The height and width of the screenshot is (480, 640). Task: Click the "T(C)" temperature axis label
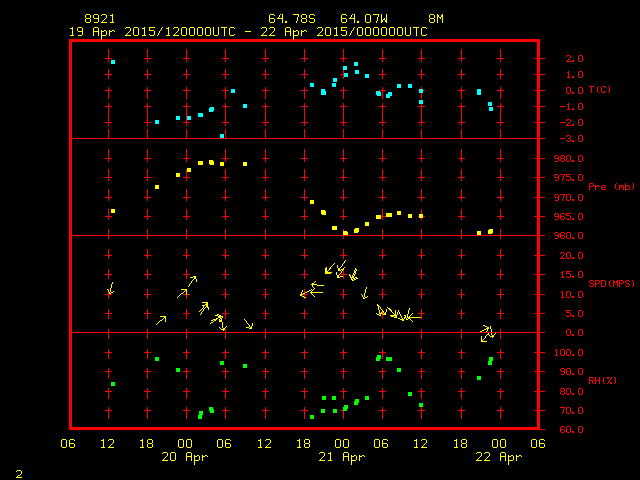[x=600, y=90]
